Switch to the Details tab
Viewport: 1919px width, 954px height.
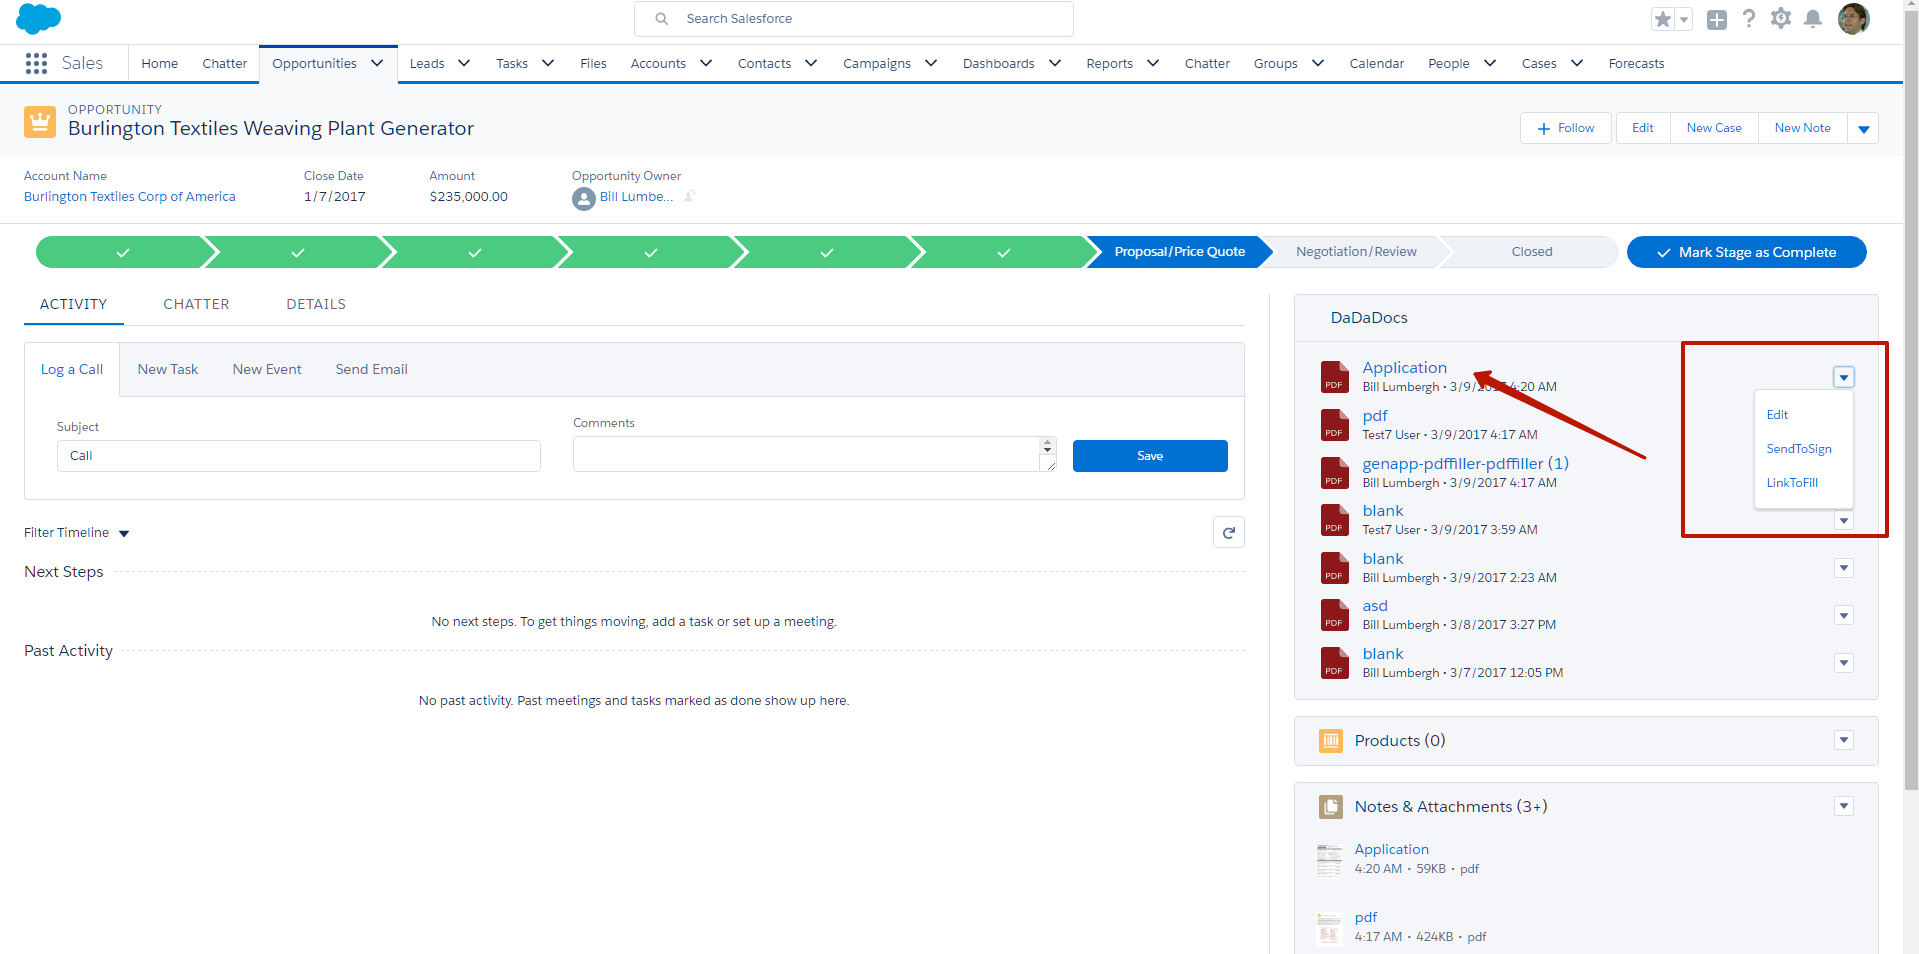click(316, 304)
